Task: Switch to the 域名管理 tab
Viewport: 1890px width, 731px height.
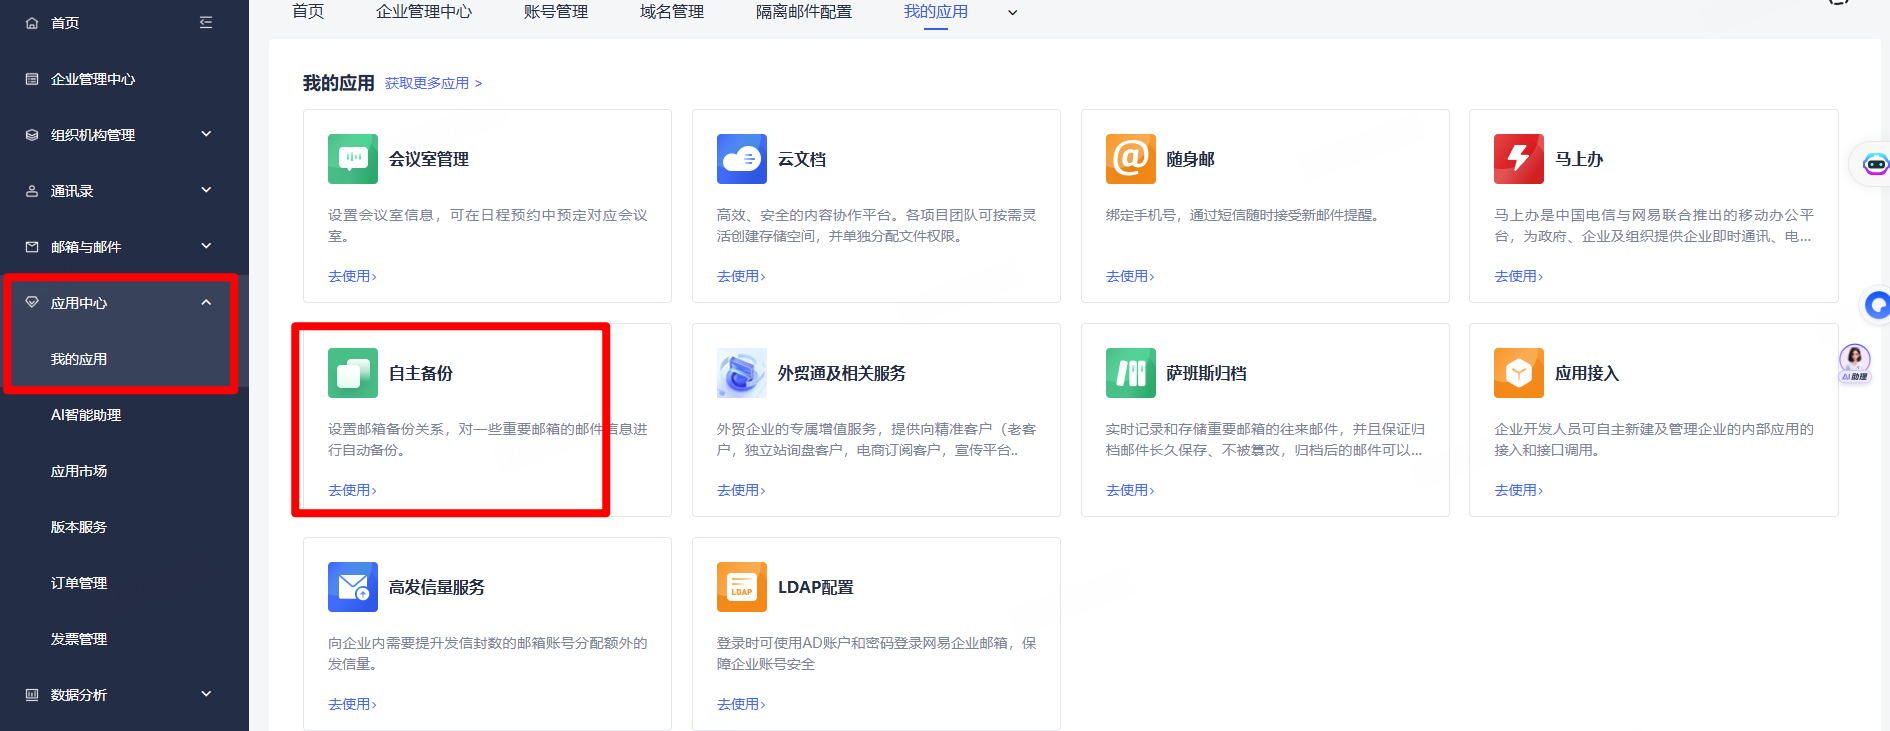Action: point(672,12)
